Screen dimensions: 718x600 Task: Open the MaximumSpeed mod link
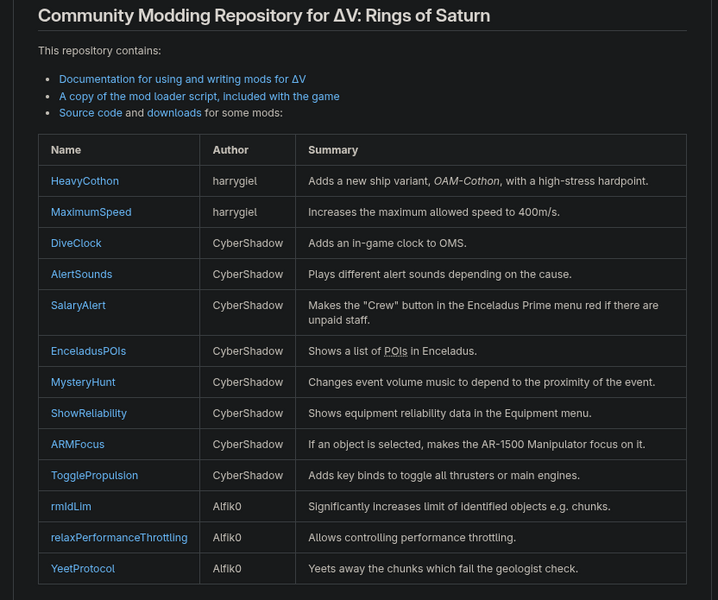(x=91, y=213)
